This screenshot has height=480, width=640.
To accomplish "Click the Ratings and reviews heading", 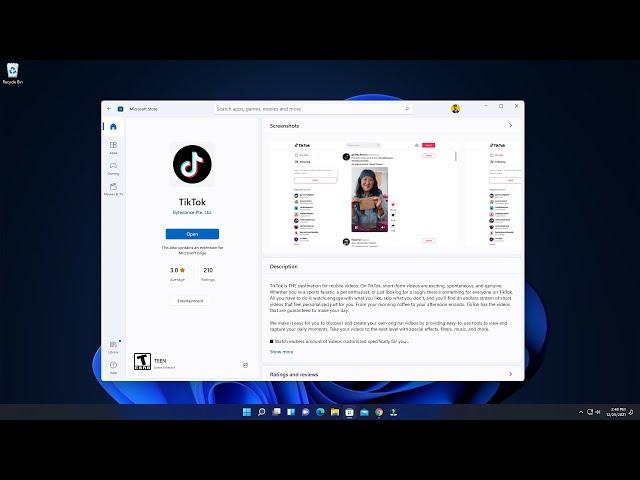I will (x=294, y=374).
